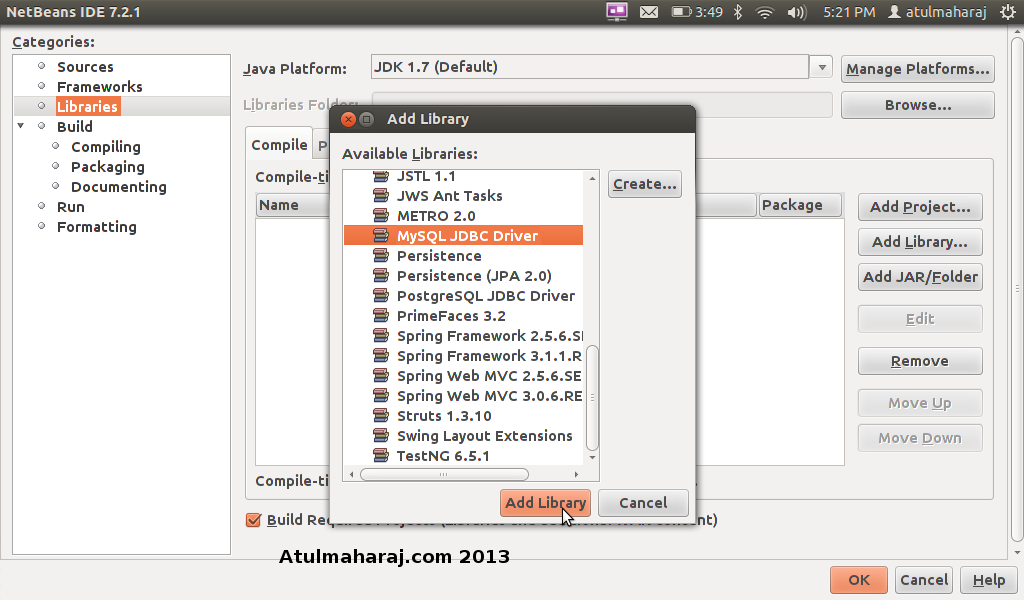Click the icon next to Spring Web MVC 3.0.6
Screen dimensions: 1024x600
click(x=381, y=396)
